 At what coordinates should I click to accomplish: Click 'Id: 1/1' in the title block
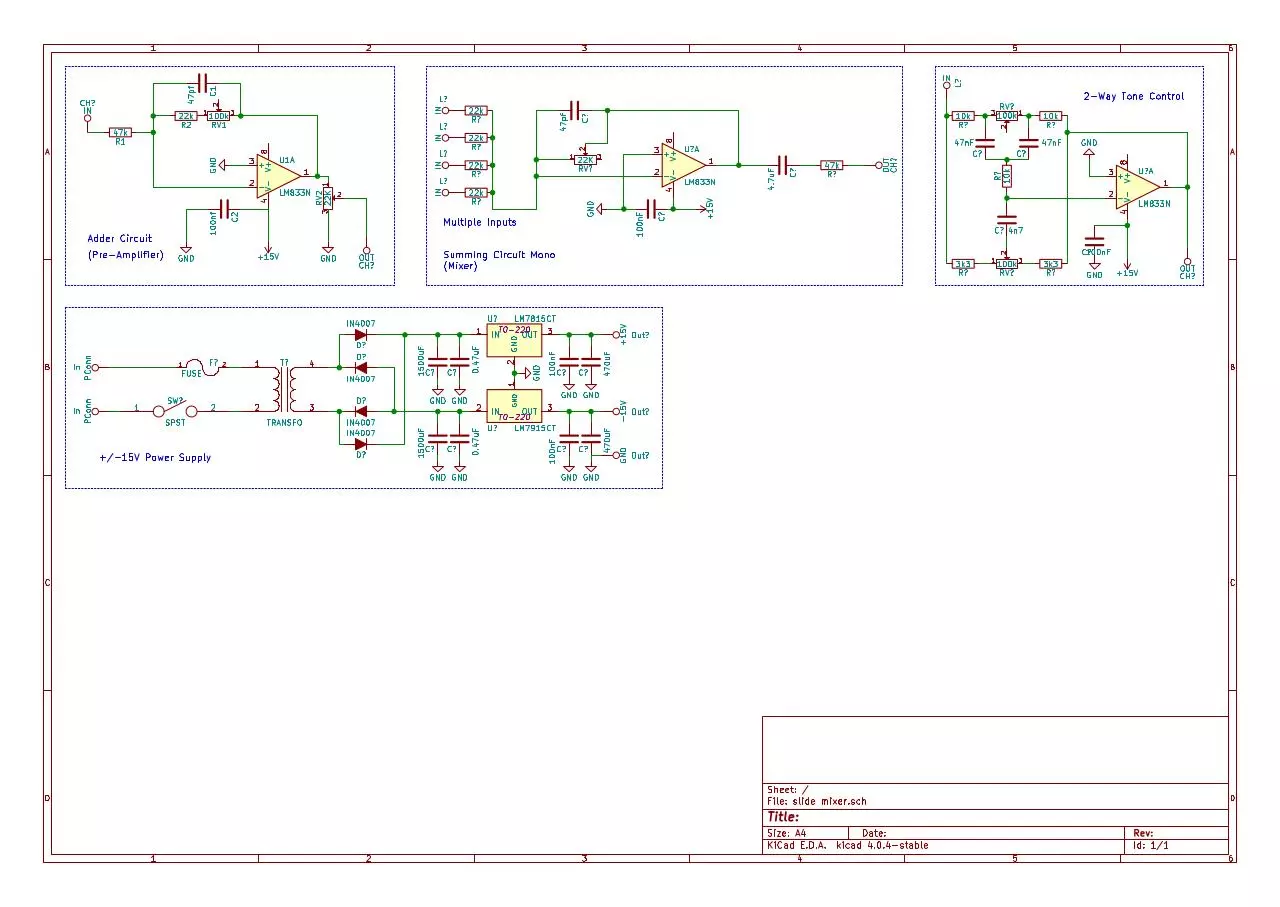(1151, 846)
